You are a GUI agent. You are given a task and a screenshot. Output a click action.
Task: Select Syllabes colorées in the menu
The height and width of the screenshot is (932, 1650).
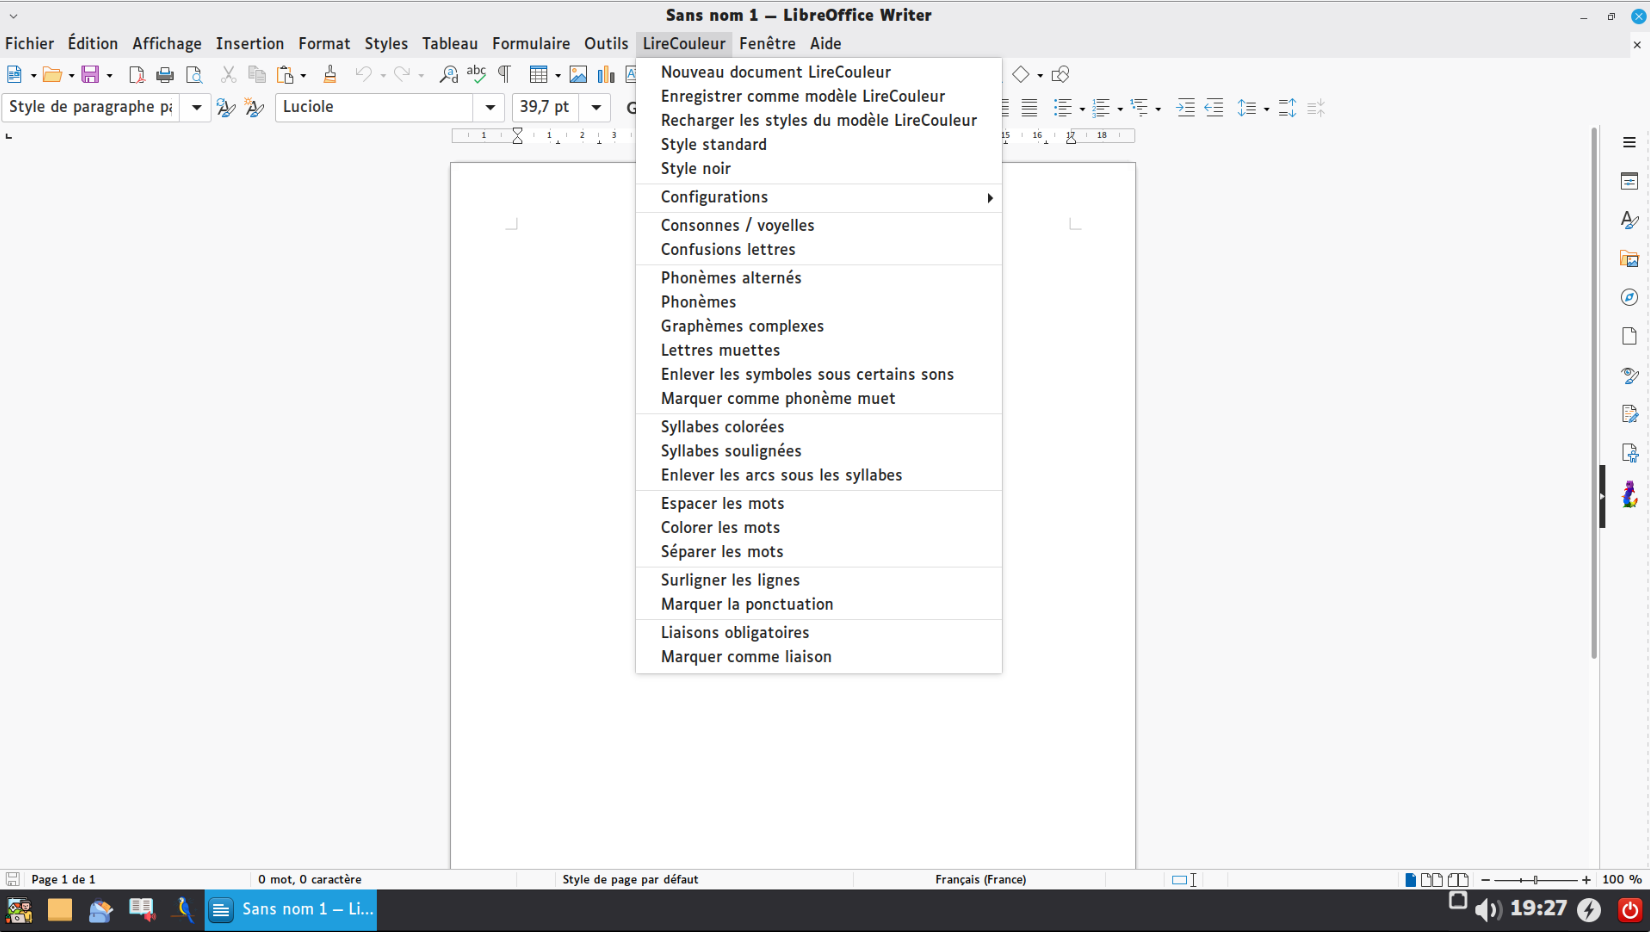coord(722,426)
